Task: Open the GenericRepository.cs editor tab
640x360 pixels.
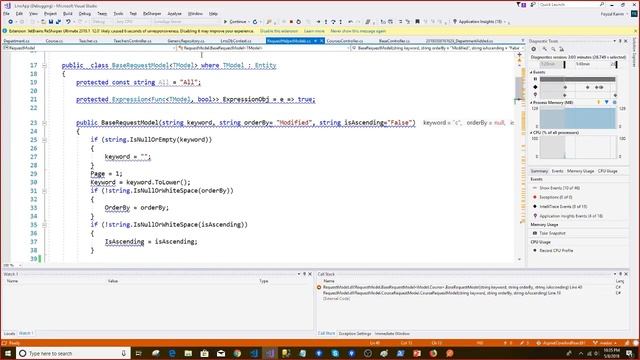Action: coord(186,41)
